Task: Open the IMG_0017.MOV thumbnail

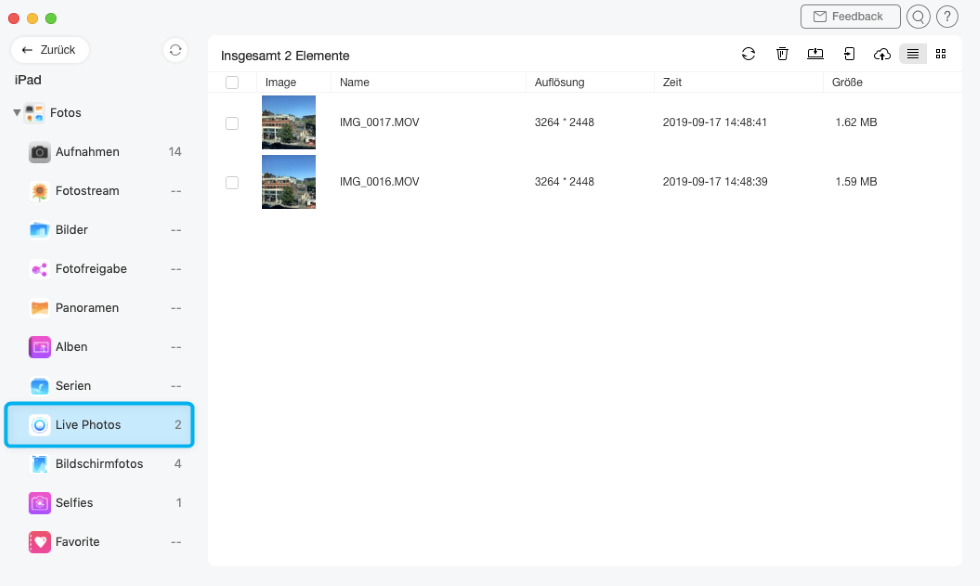Action: [x=288, y=122]
